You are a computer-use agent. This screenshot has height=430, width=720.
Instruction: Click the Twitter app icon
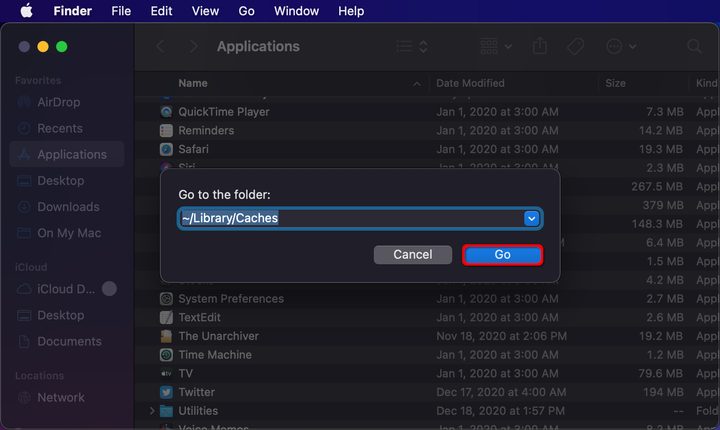click(x=166, y=392)
